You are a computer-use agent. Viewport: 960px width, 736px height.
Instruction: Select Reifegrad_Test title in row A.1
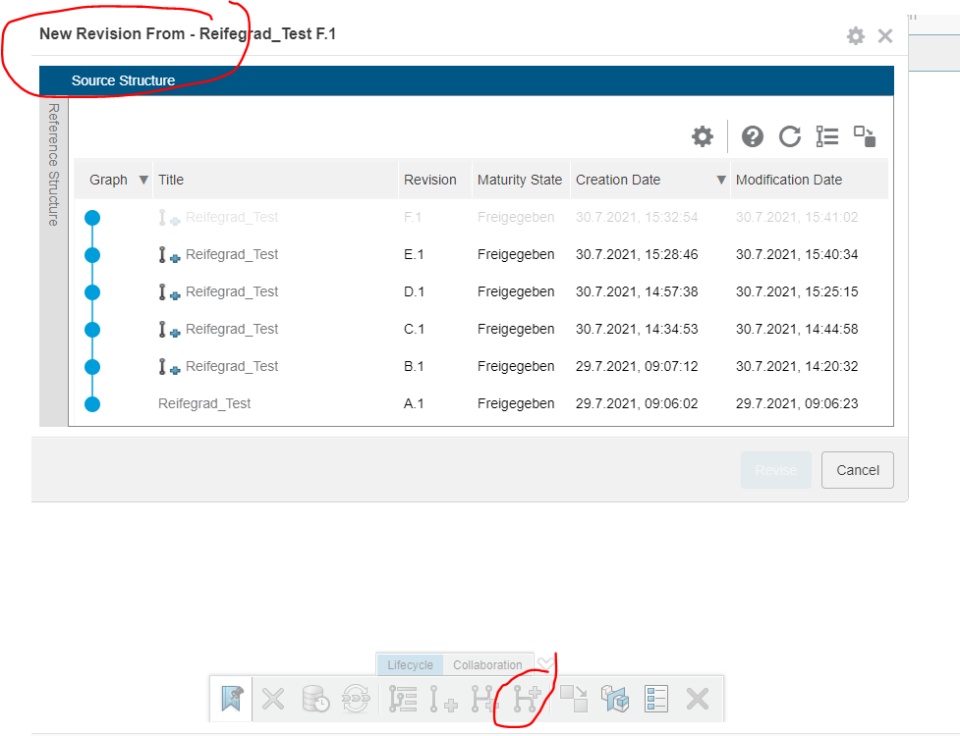pyautogui.click(x=204, y=404)
